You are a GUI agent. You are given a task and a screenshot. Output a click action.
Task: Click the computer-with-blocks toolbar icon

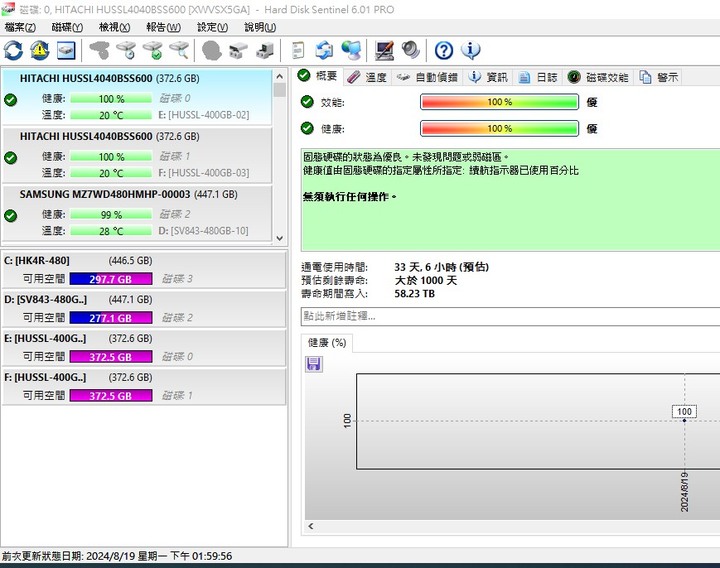pyautogui.click(x=265, y=50)
